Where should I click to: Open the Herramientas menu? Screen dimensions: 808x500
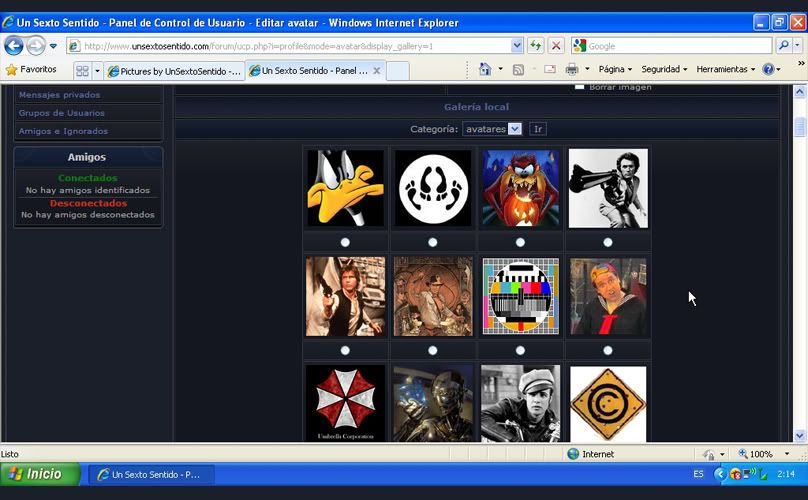726,69
